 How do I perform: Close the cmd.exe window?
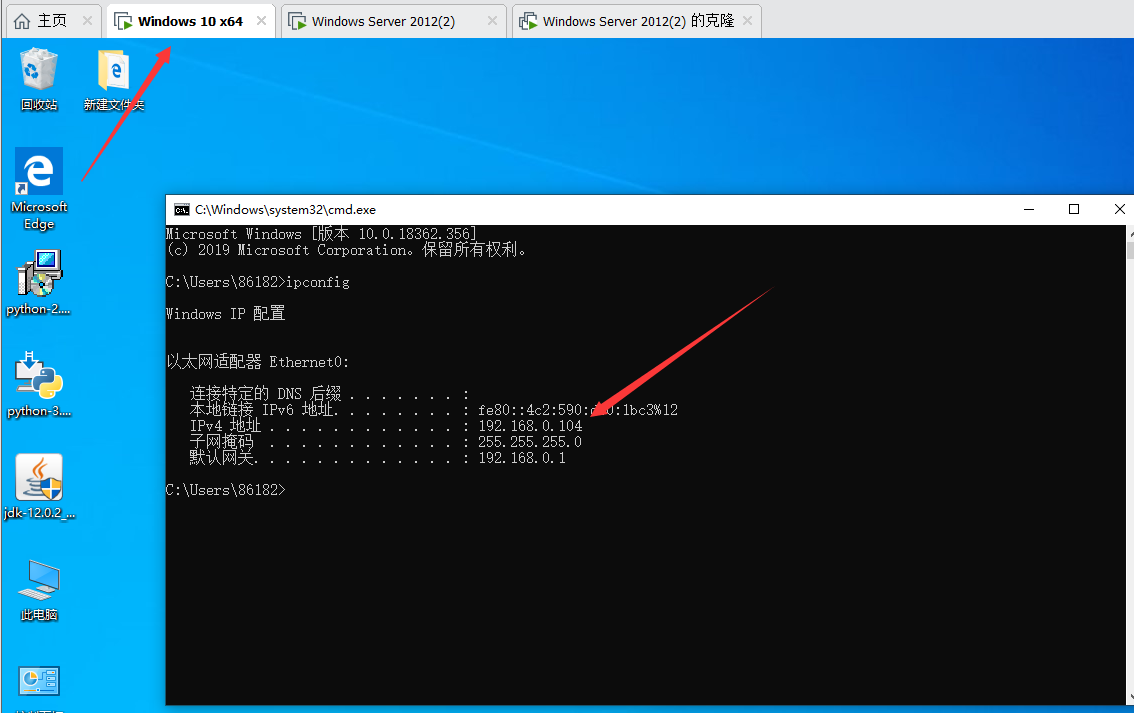[1119, 210]
